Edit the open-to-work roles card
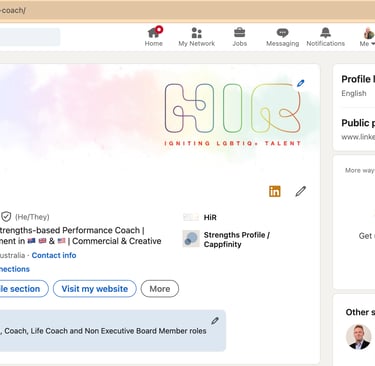Screen dimensions: 375x366 coord(215,321)
